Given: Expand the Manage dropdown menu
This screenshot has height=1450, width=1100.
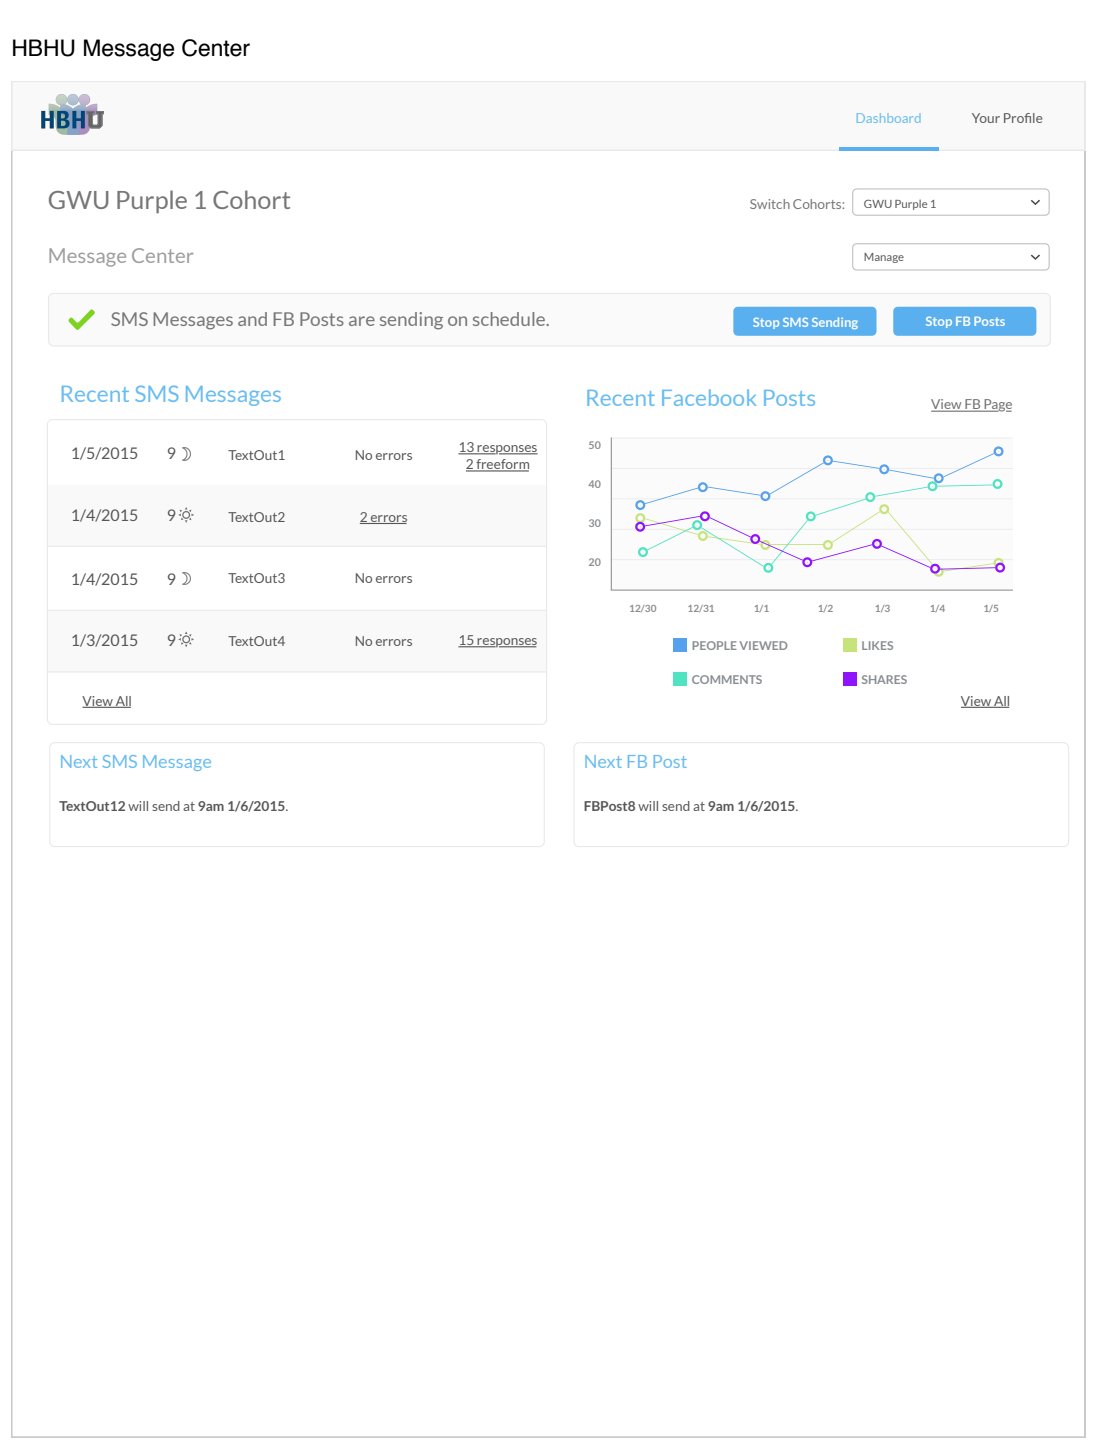Looking at the screenshot, I should [950, 257].
